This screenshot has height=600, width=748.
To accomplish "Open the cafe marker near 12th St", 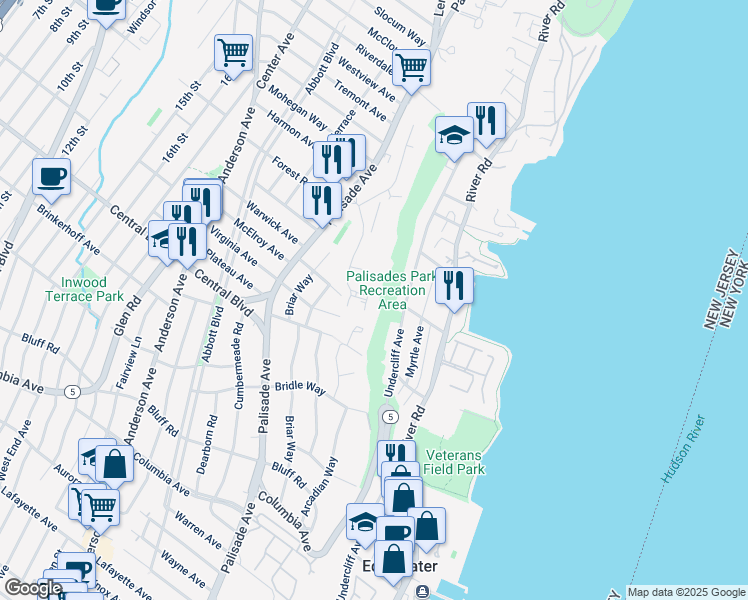I will 52,177.
